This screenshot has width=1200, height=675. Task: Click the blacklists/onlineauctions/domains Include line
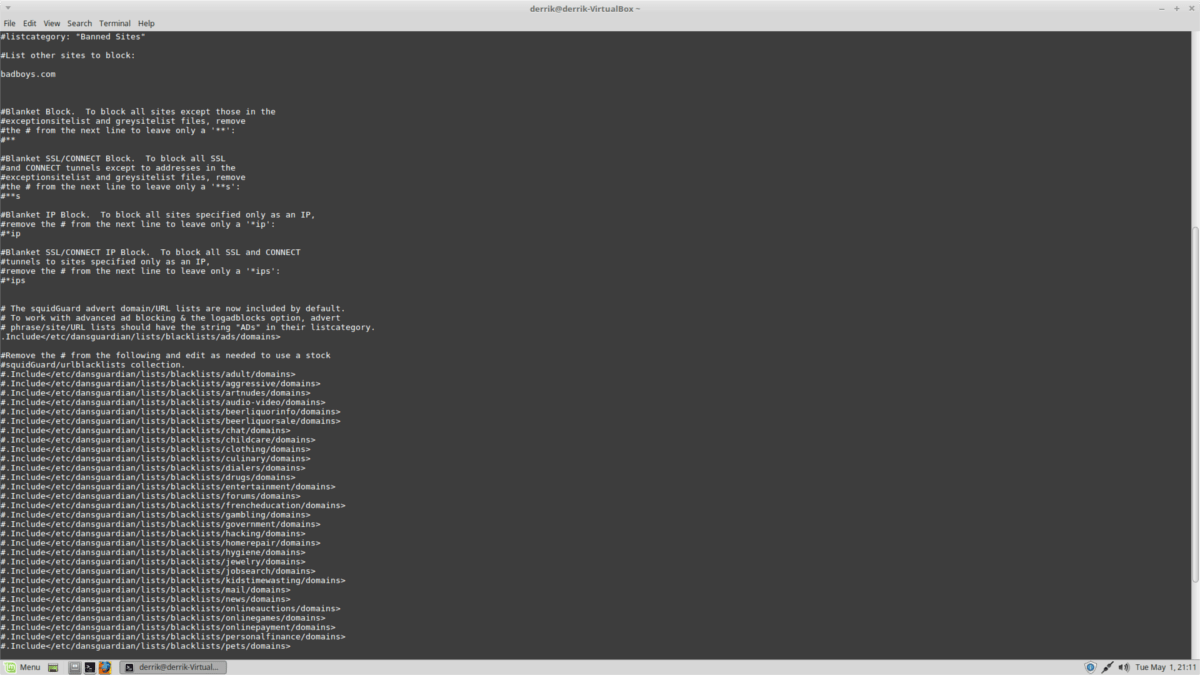point(170,608)
